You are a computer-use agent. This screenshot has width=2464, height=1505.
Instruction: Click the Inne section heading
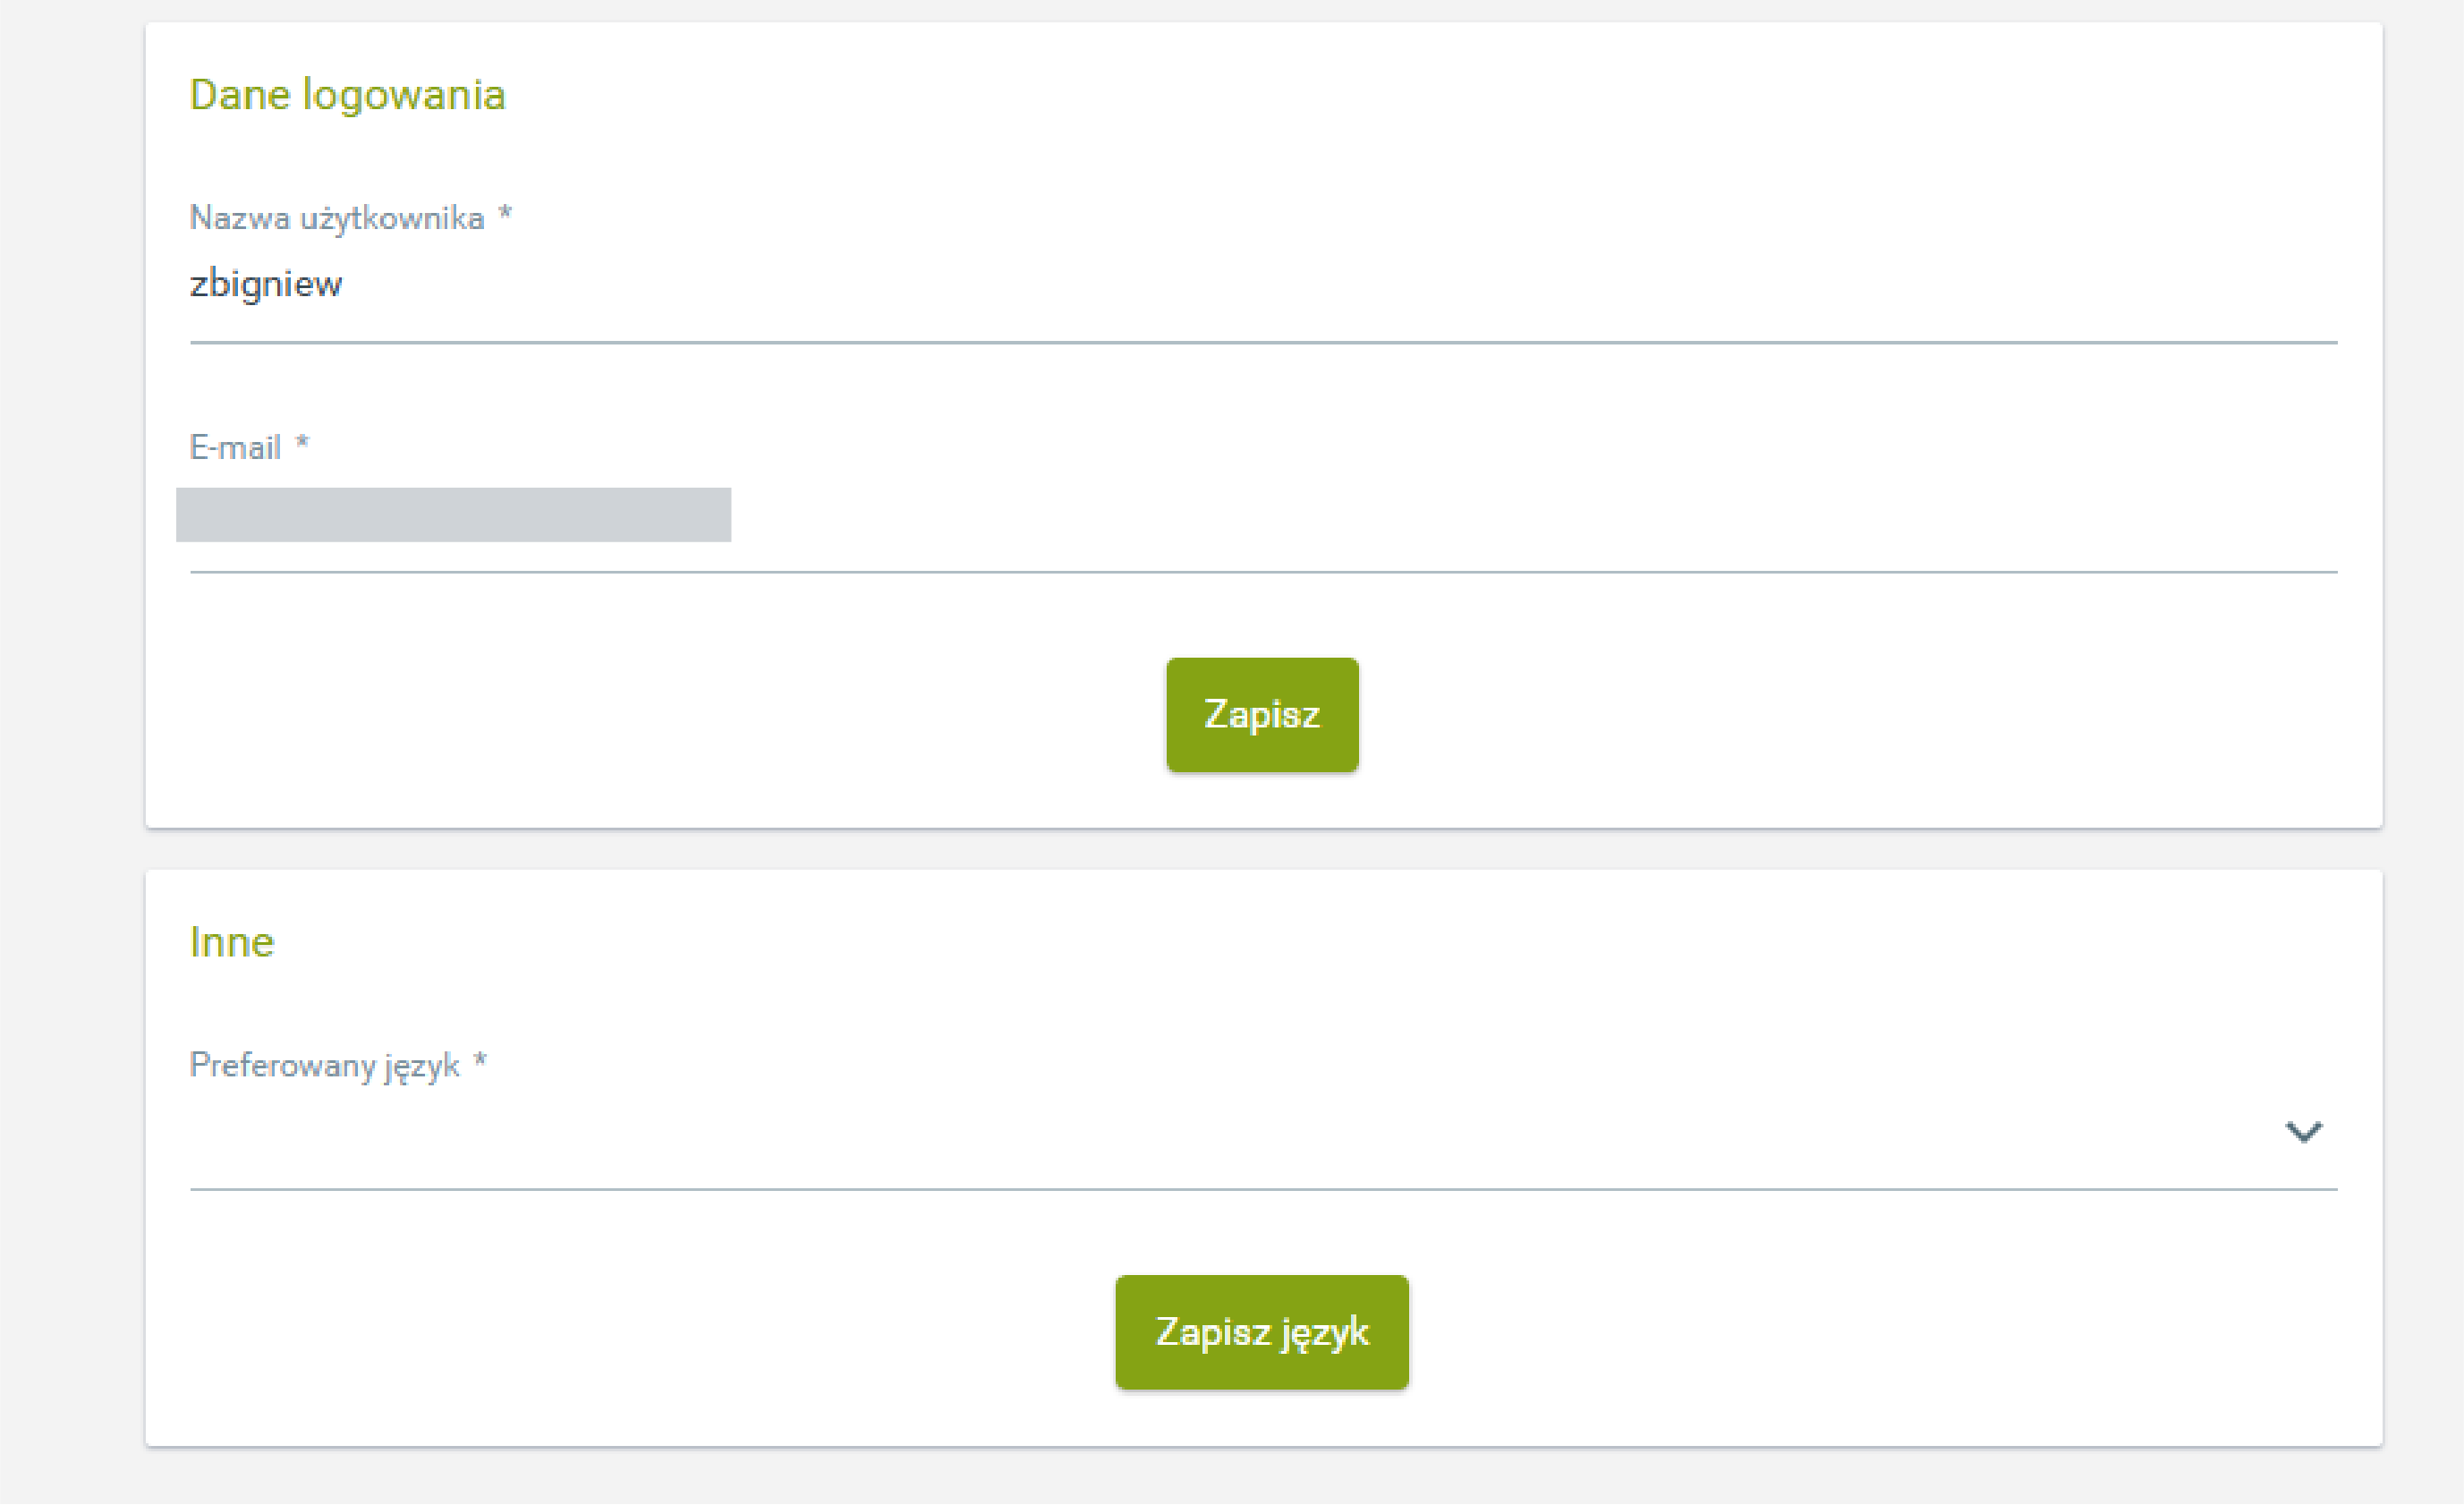tap(231, 942)
